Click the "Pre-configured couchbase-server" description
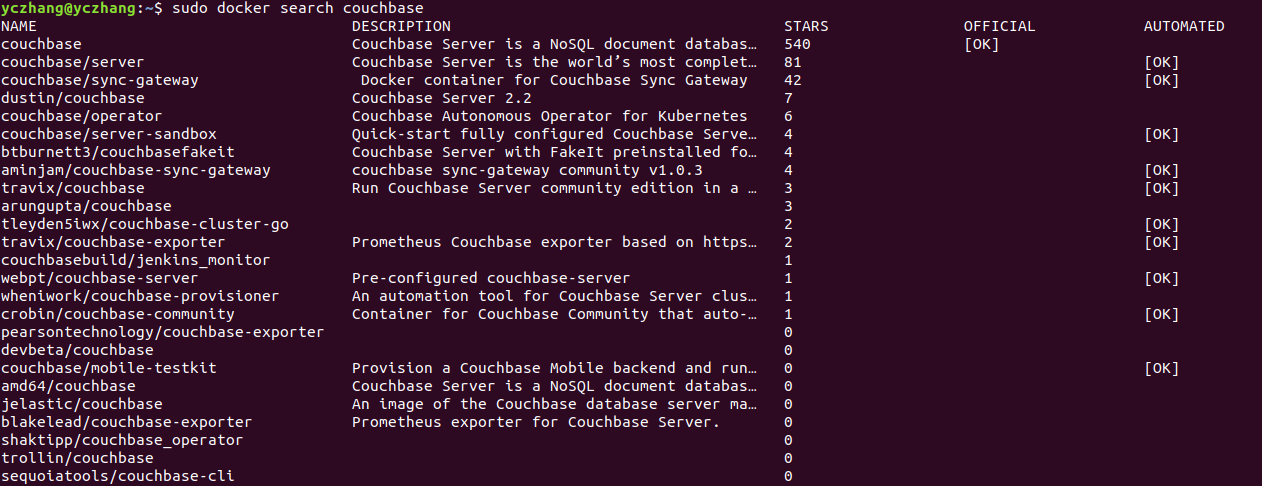 pos(491,278)
